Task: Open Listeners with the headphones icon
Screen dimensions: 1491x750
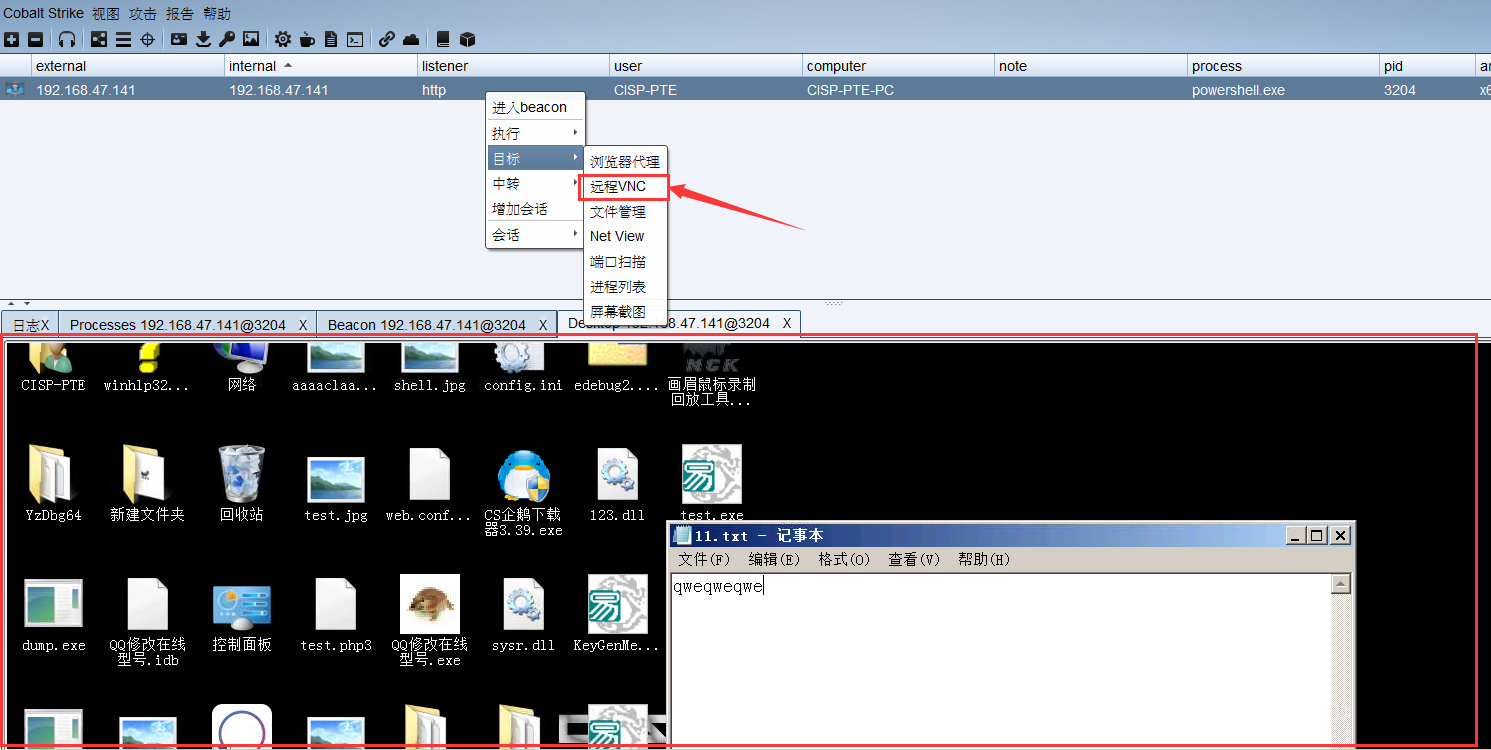Action: point(67,40)
